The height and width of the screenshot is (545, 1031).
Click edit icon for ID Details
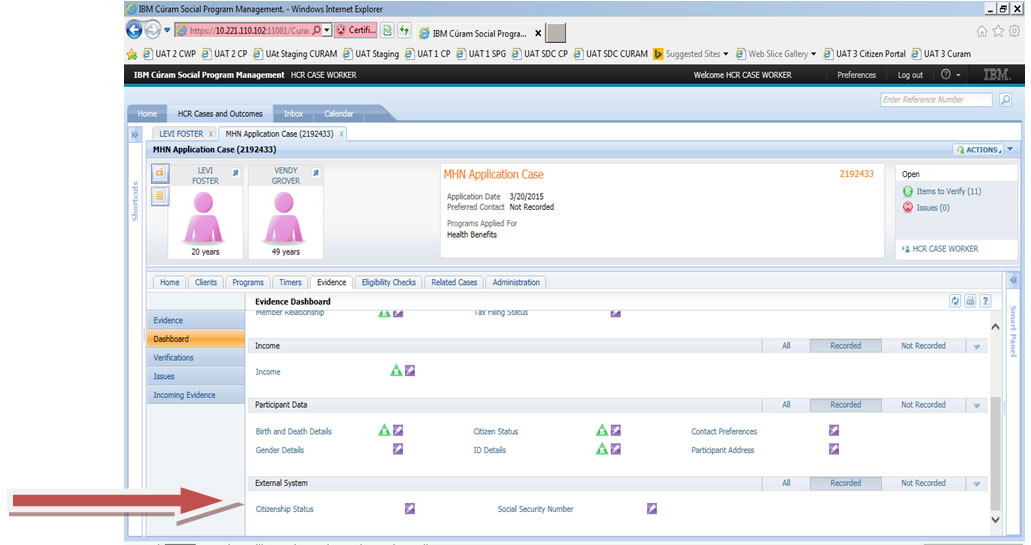(615, 449)
